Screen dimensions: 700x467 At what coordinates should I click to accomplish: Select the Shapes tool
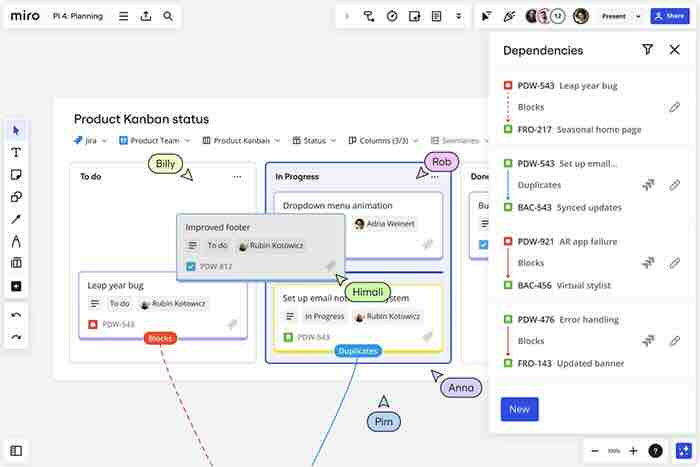(x=16, y=196)
